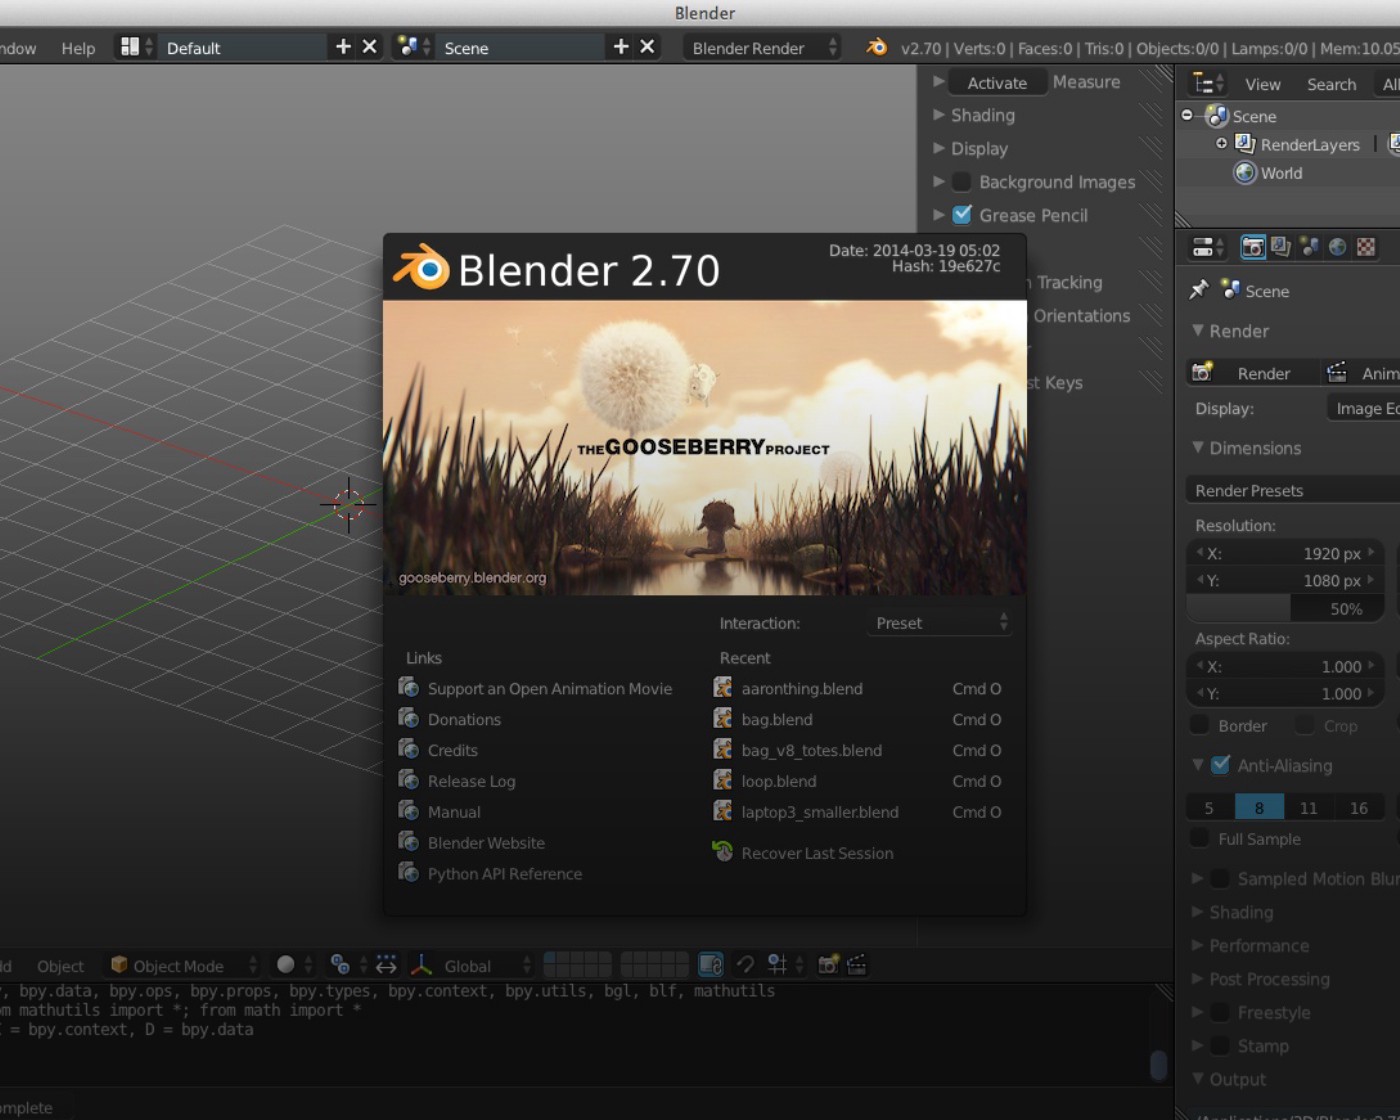Toggle the Anti-Aliasing checkbox
Viewport: 1400px width, 1120px height.
(x=1220, y=765)
